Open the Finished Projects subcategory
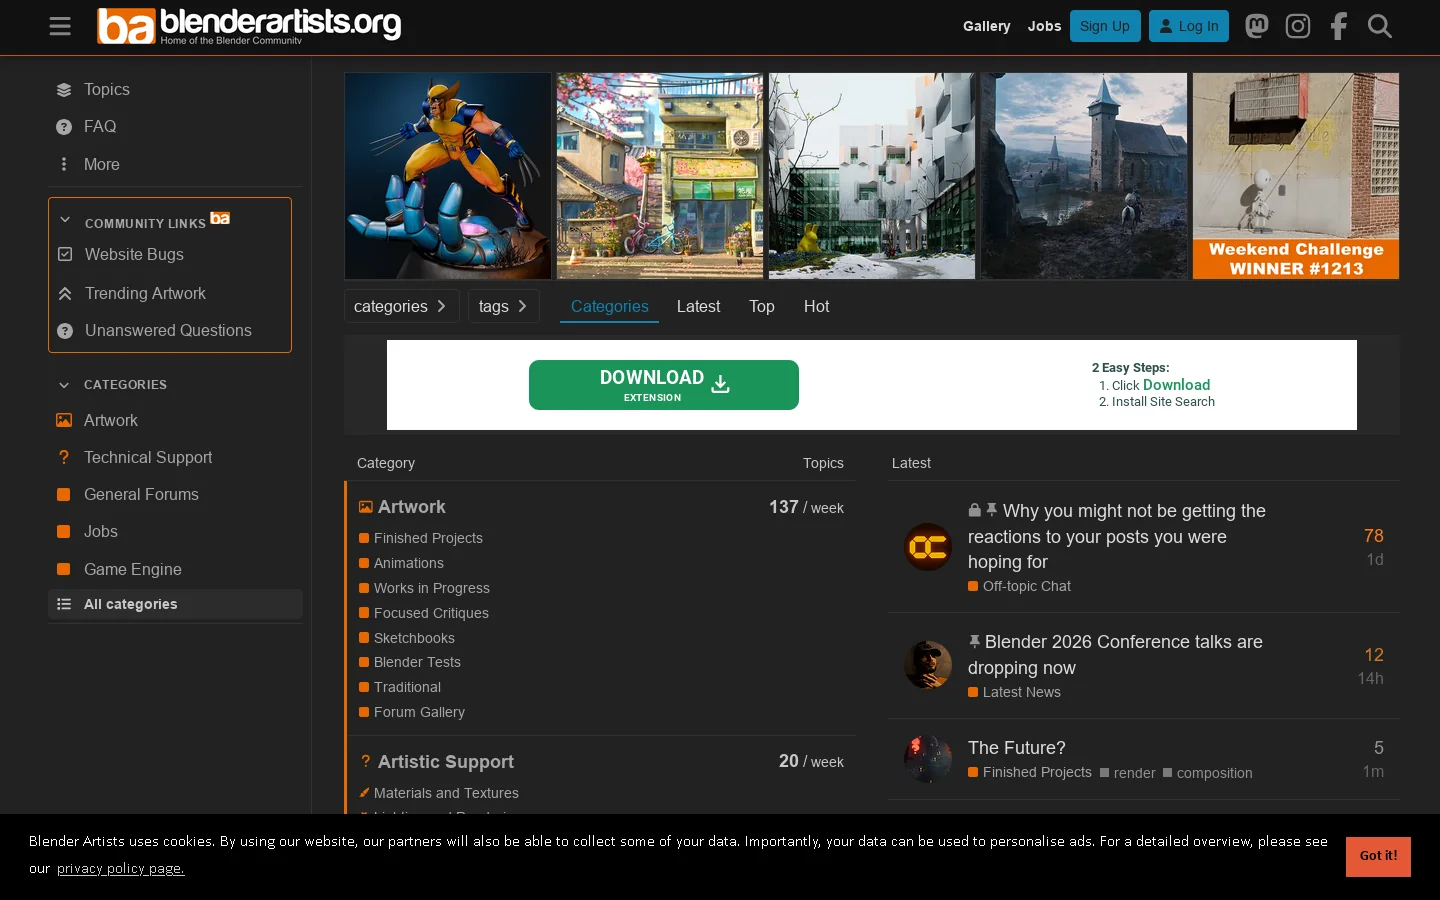1440x900 pixels. tap(428, 538)
